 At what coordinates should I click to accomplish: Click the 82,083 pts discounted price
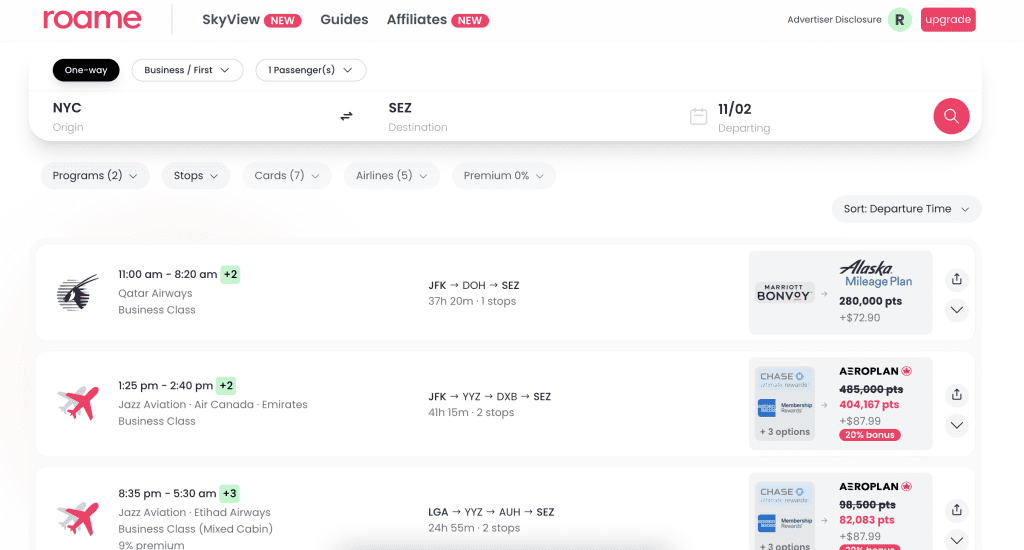[x=867, y=520]
